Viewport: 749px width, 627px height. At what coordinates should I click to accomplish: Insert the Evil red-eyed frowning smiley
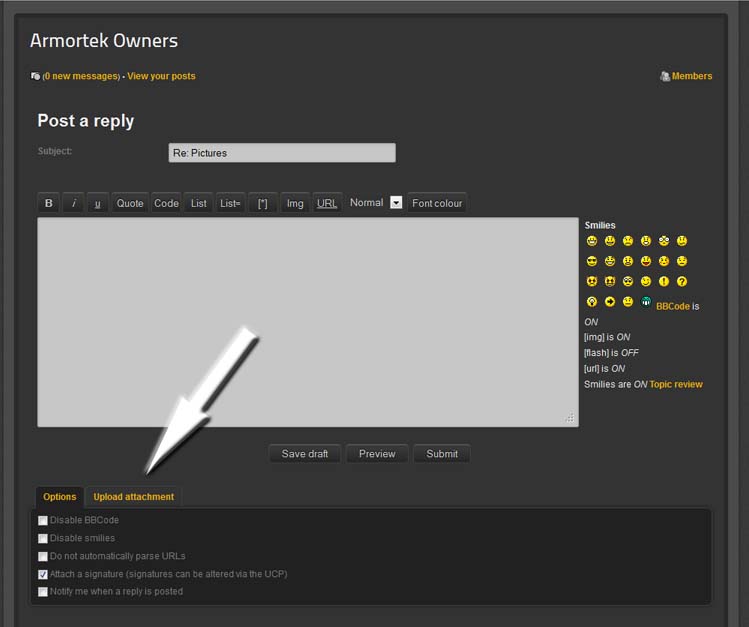tap(592, 281)
